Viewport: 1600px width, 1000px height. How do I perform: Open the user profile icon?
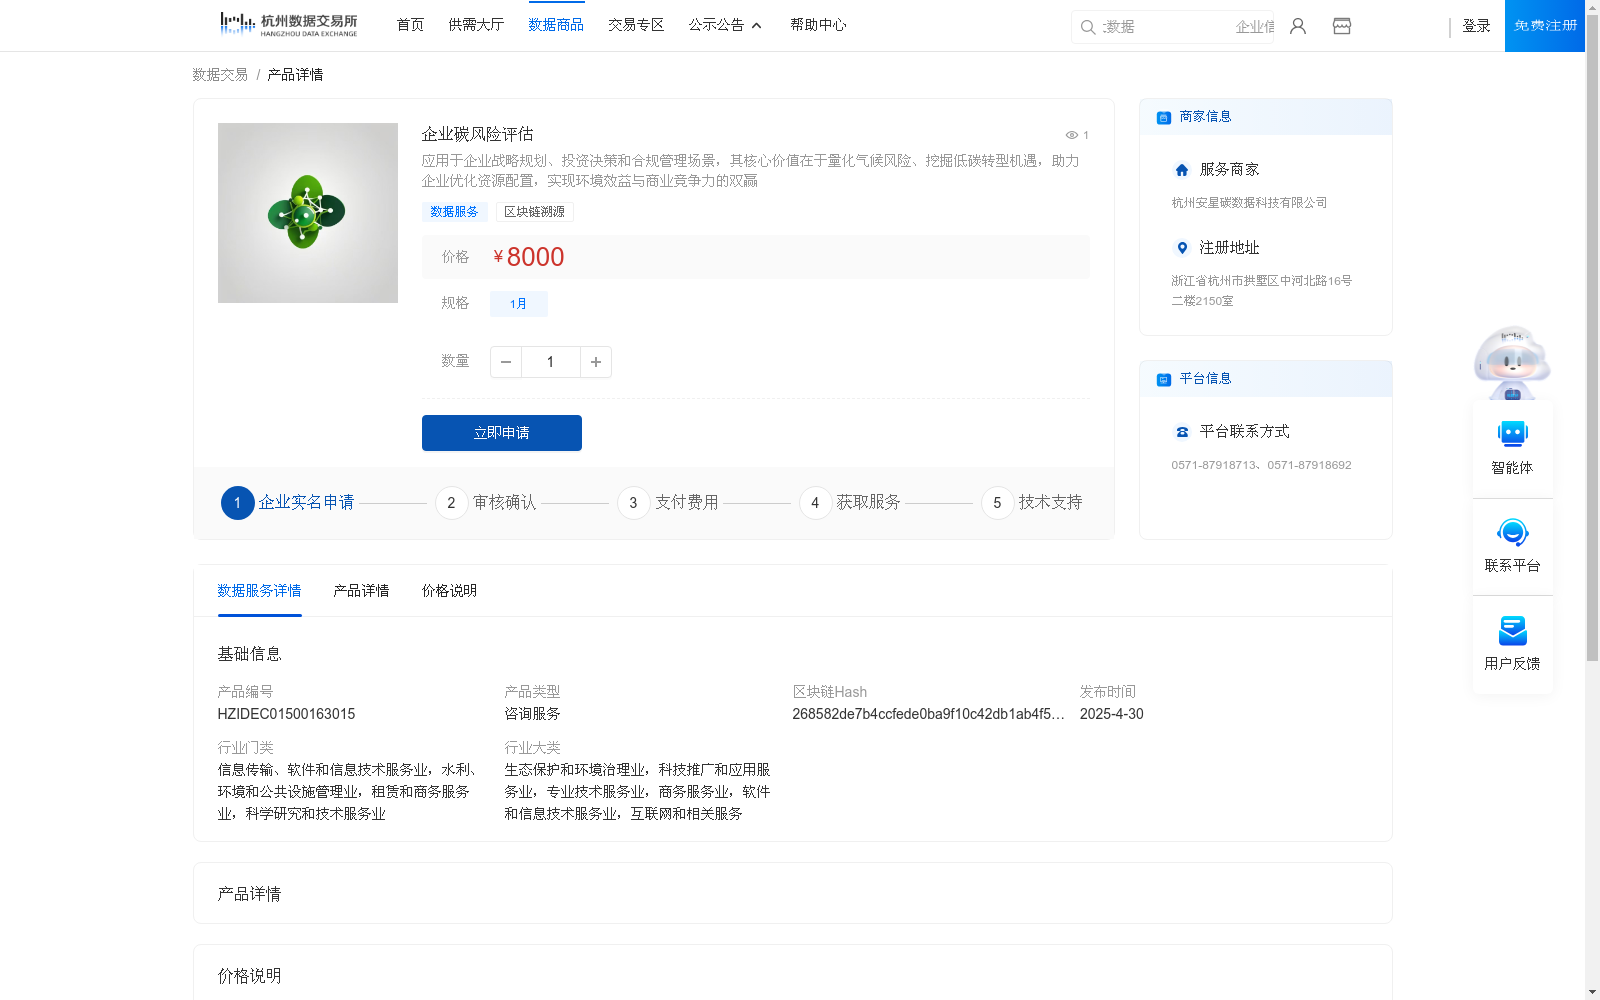[1298, 26]
